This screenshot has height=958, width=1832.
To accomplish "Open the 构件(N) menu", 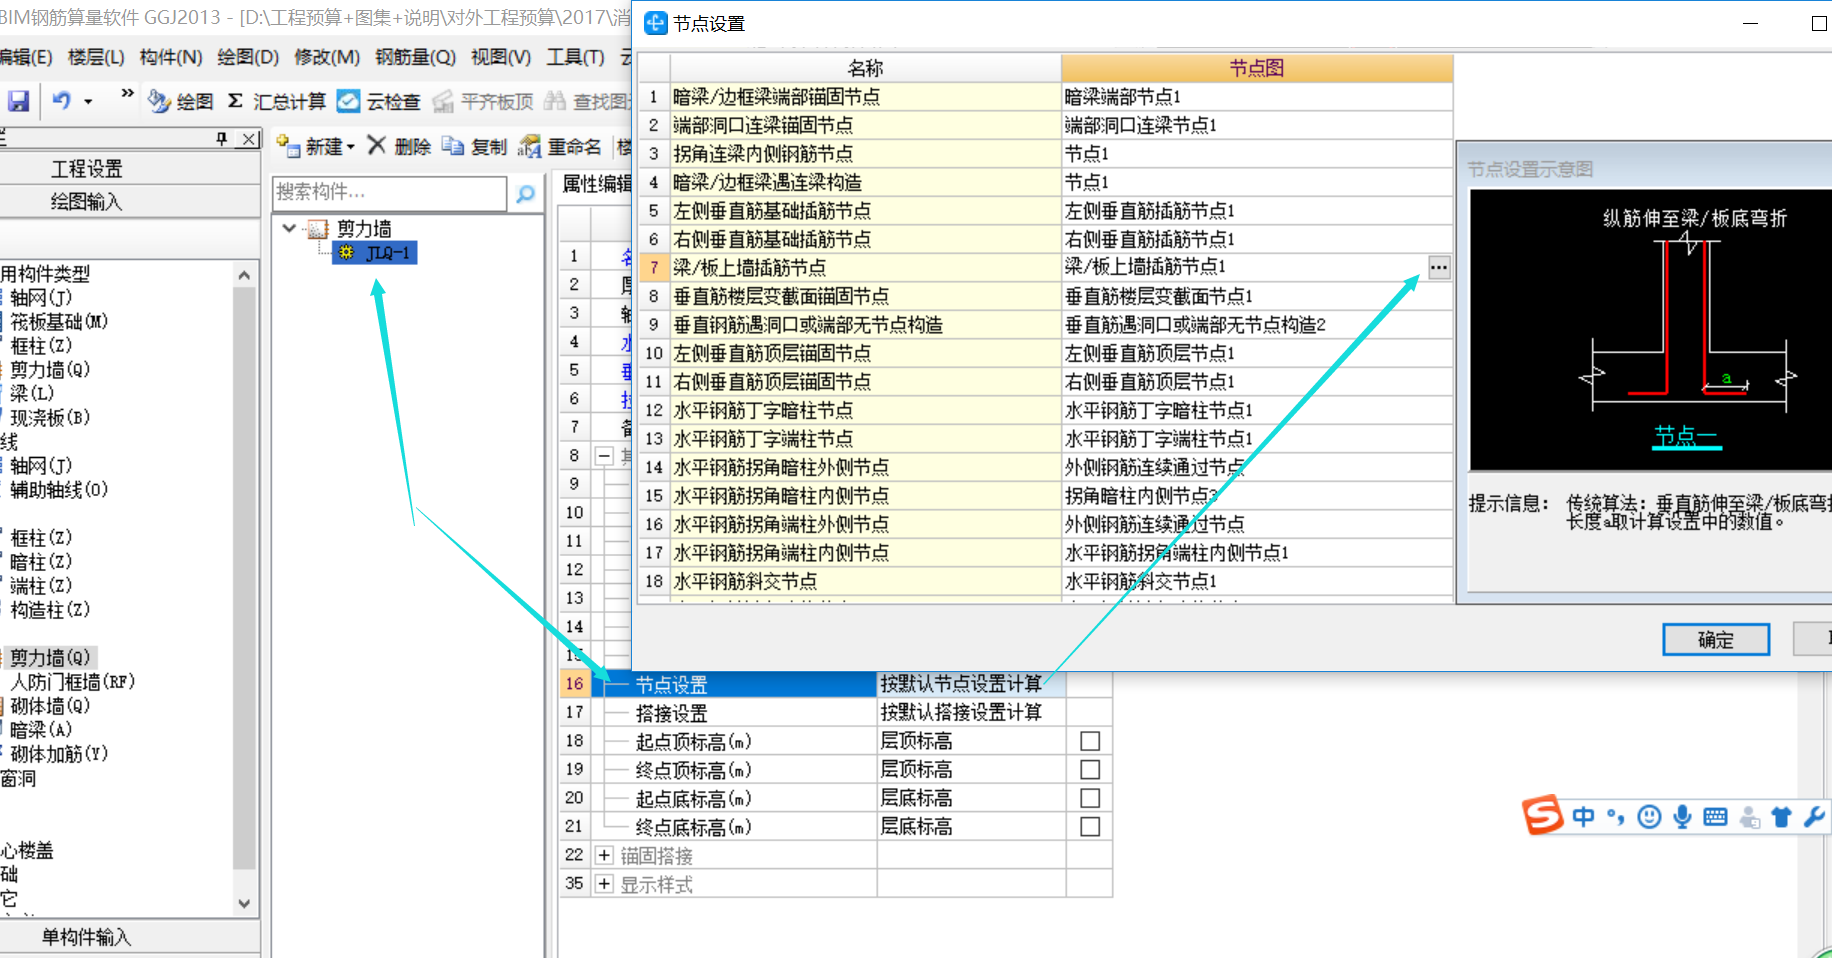I will (171, 57).
